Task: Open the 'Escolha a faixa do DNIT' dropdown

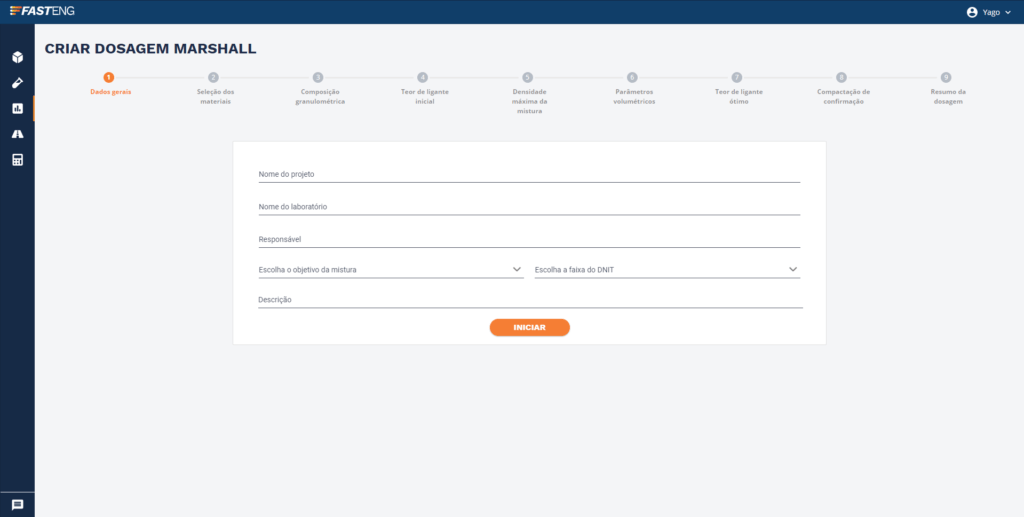Action: (667, 270)
